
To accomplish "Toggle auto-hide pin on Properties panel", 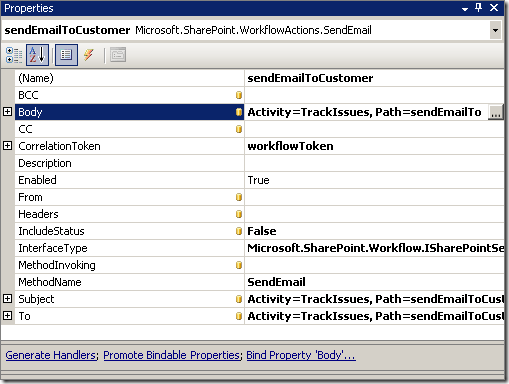I will click(479, 8).
